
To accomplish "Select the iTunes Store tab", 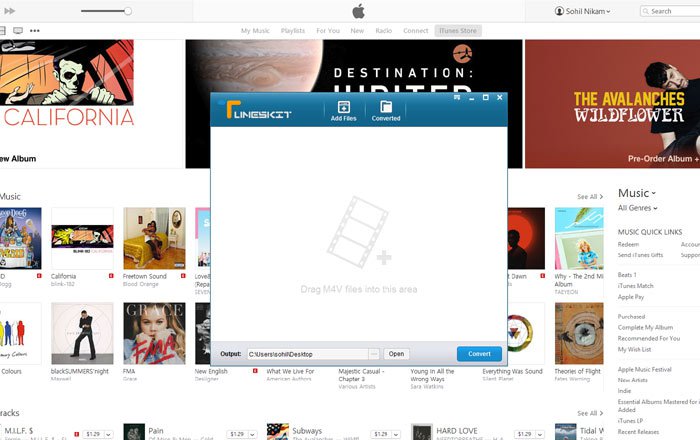I will pos(458,31).
